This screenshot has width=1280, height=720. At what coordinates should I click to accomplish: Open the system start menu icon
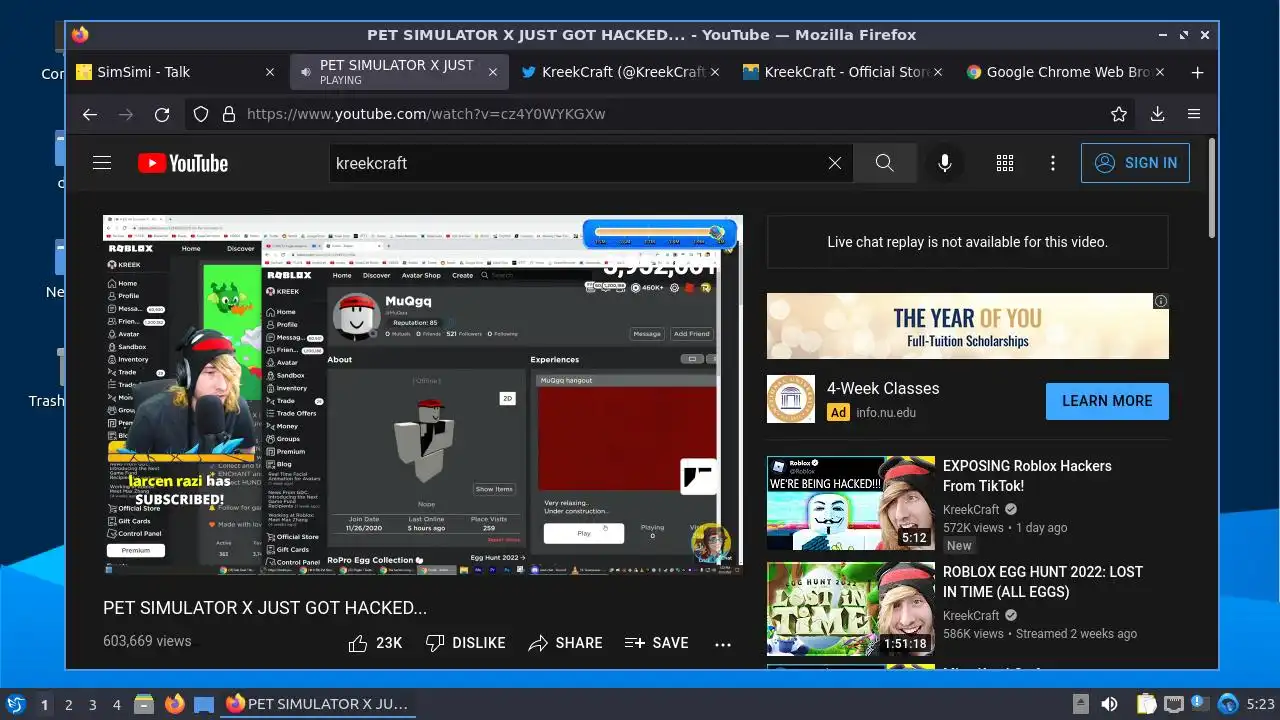point(15,704)
